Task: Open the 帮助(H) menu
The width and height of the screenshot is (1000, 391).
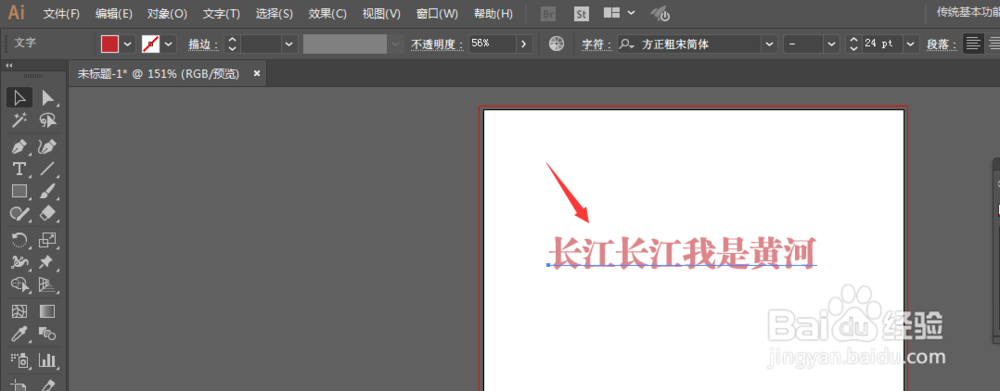Action: tap(493, 13)
